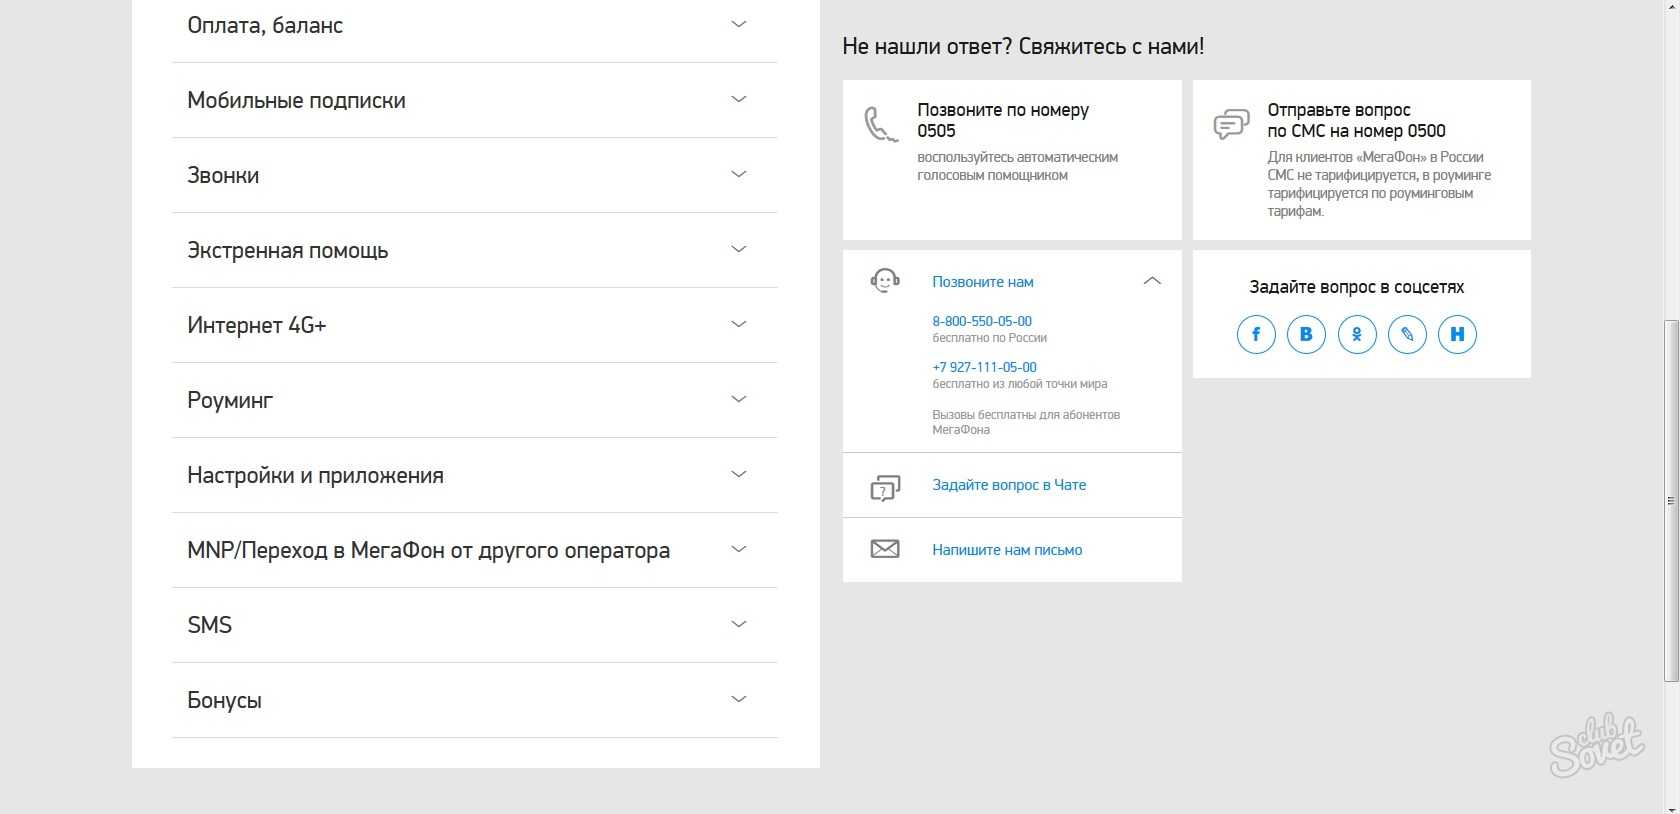This screenshot has width=1680, height=814.
Task: Collapse the 'Позвоните нам' panel arrow
Action: coord(1152,281)
